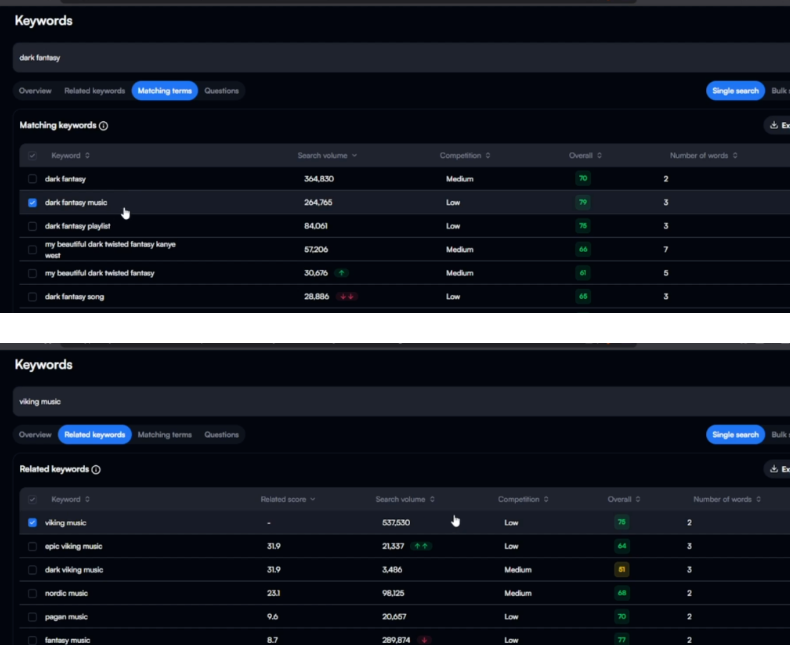
Task: Click info icon beside Related keywords heading
Action: click(96, 470)
